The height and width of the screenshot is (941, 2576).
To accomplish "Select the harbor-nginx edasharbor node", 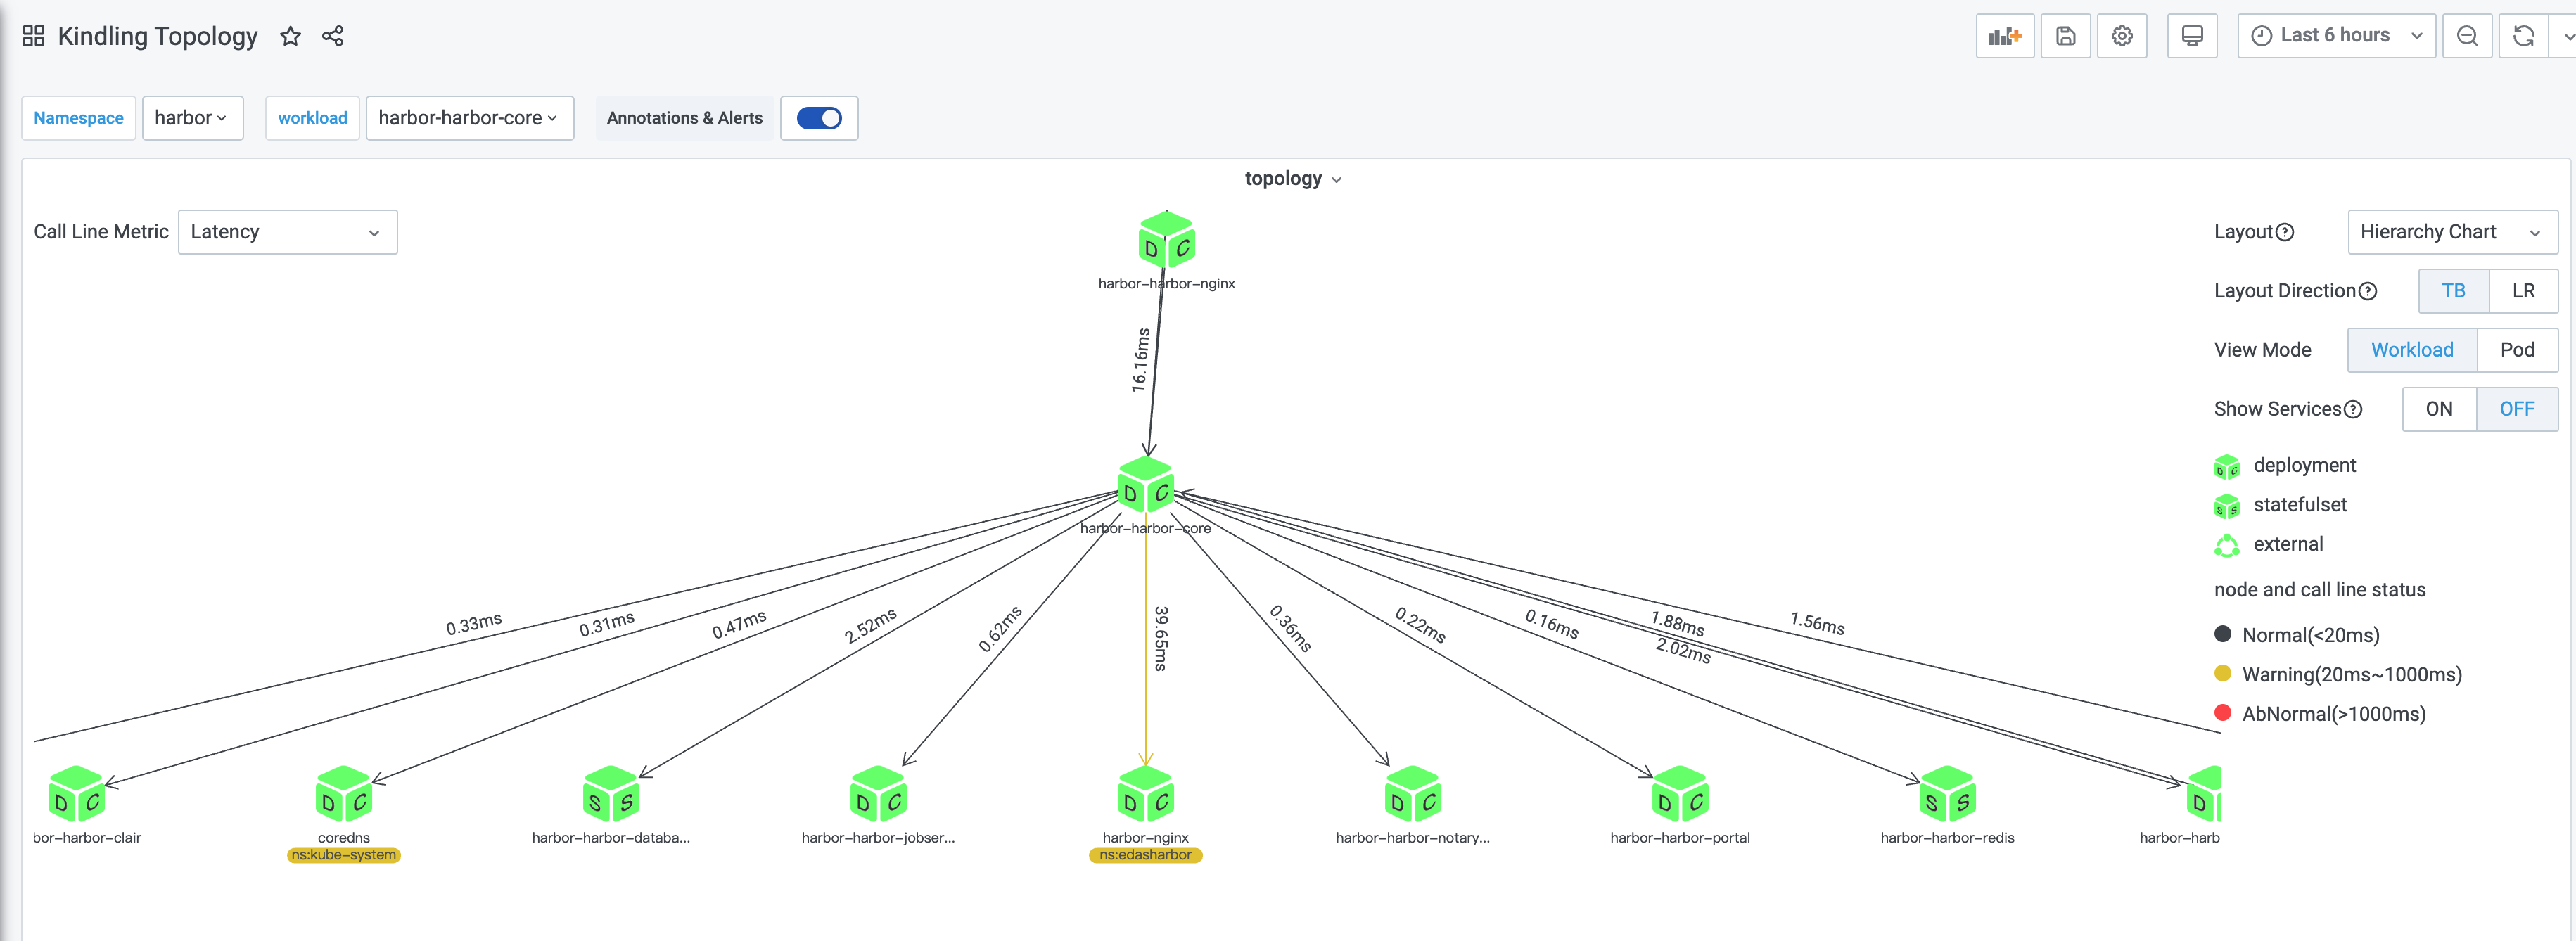I will [1145, 794].
